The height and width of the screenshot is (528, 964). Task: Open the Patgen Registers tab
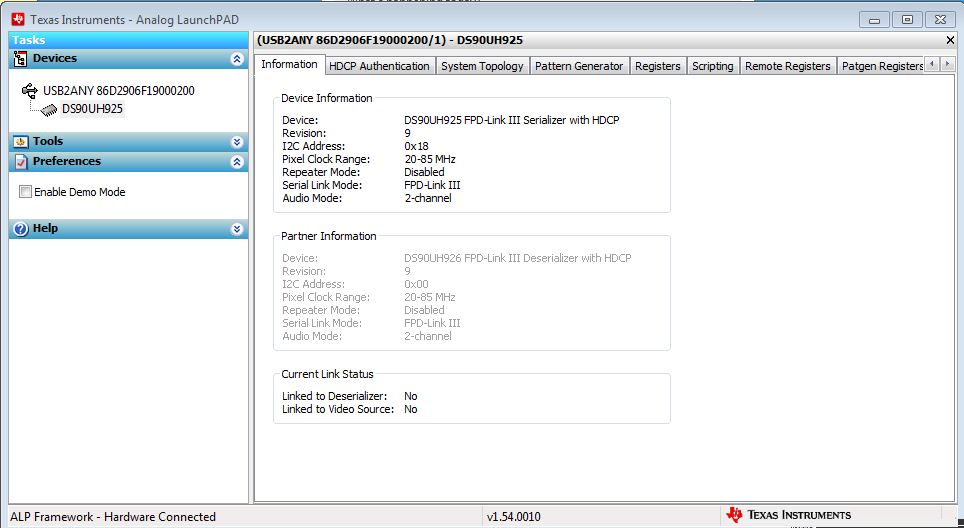(882, 66)
